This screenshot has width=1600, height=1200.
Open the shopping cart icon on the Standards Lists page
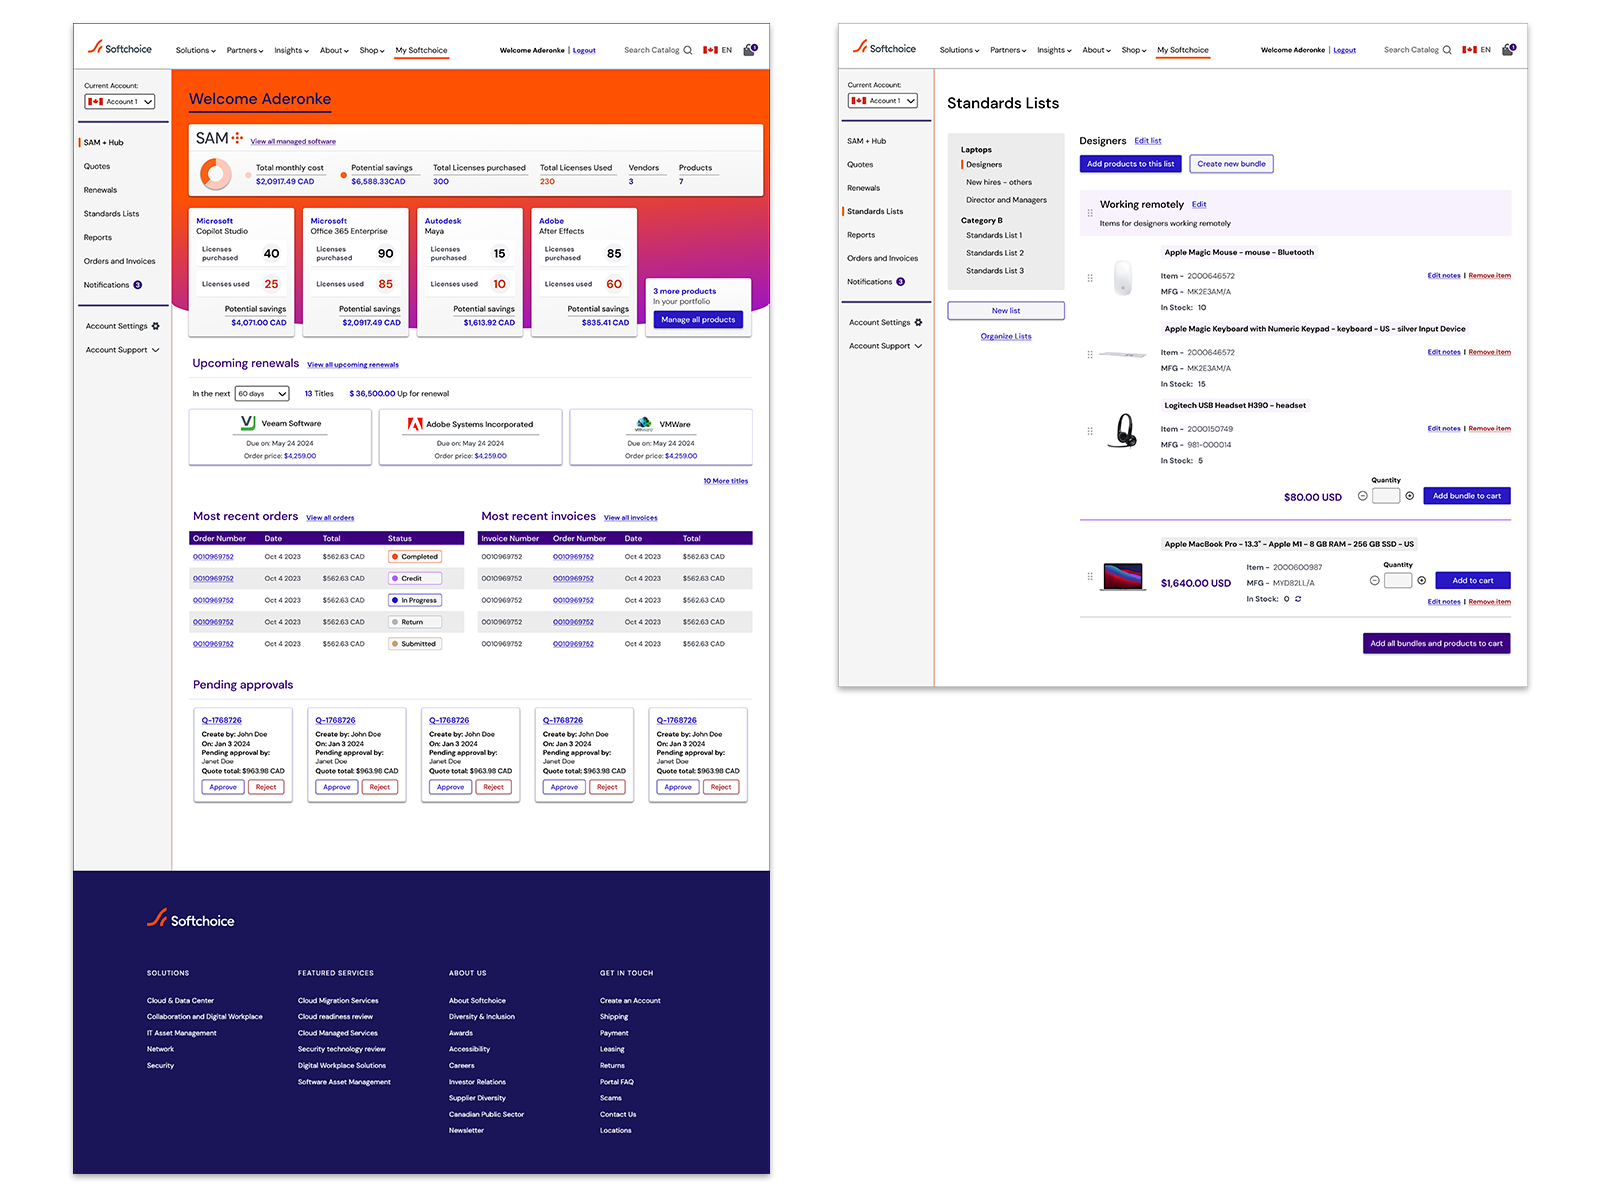point(1509,49)
